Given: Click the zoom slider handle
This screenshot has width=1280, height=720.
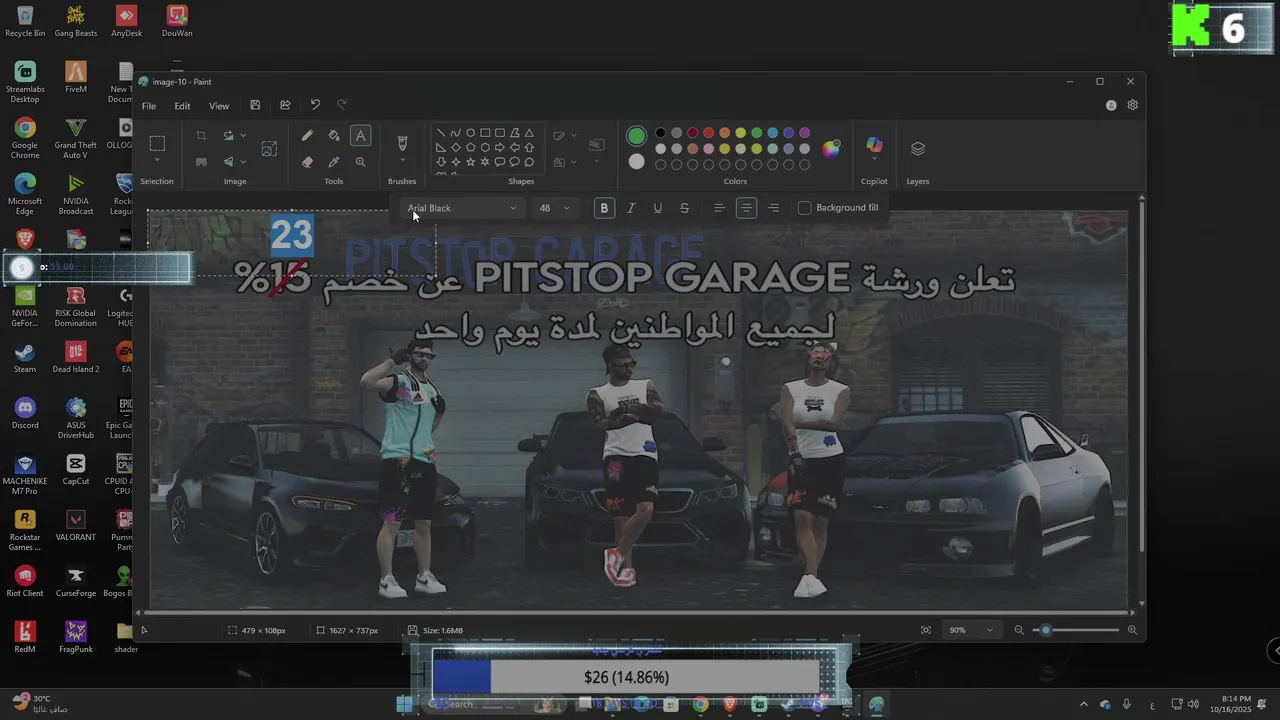Looking at the screenshot, I should pyautogui.click(x=1046, y=630).
